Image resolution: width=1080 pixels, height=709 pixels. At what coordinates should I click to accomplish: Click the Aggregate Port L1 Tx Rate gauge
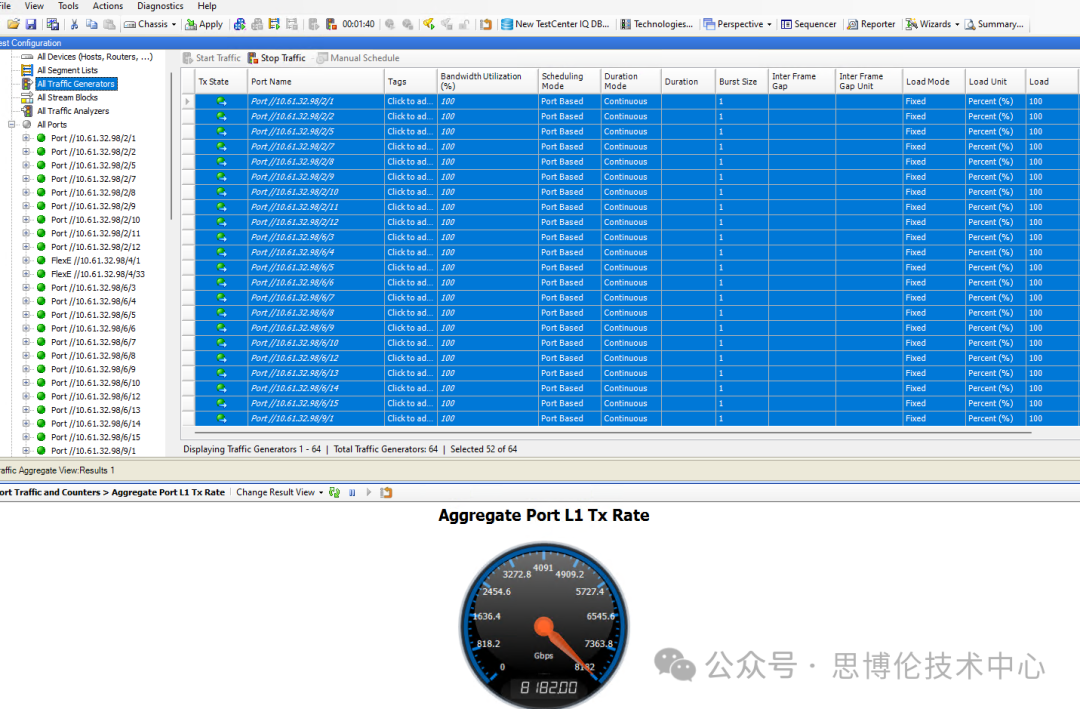pyautogui.click(x=543, y=619)
